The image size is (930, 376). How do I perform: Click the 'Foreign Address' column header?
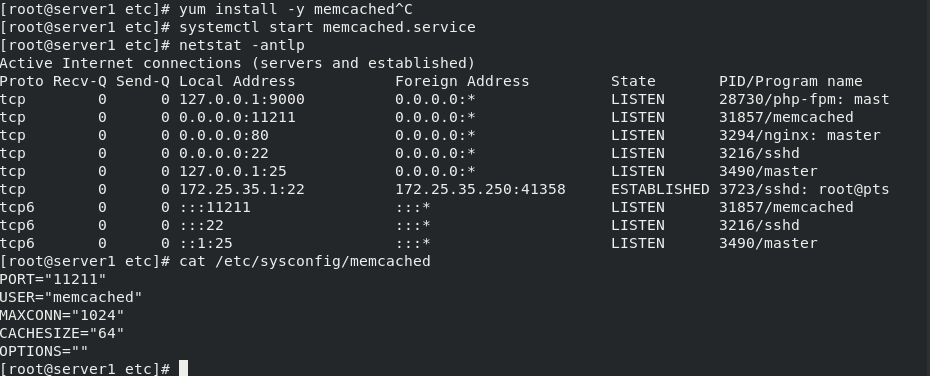pyautogui.click(x=462, y=81)
